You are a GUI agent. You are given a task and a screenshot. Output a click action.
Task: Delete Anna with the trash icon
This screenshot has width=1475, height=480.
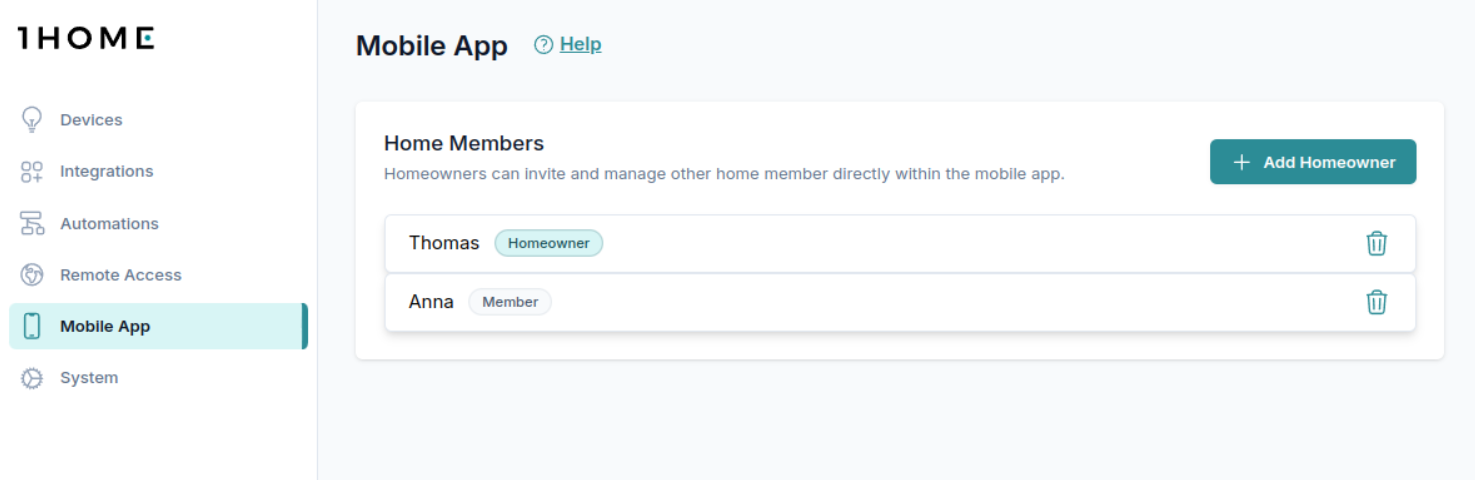click(1376, 302)
